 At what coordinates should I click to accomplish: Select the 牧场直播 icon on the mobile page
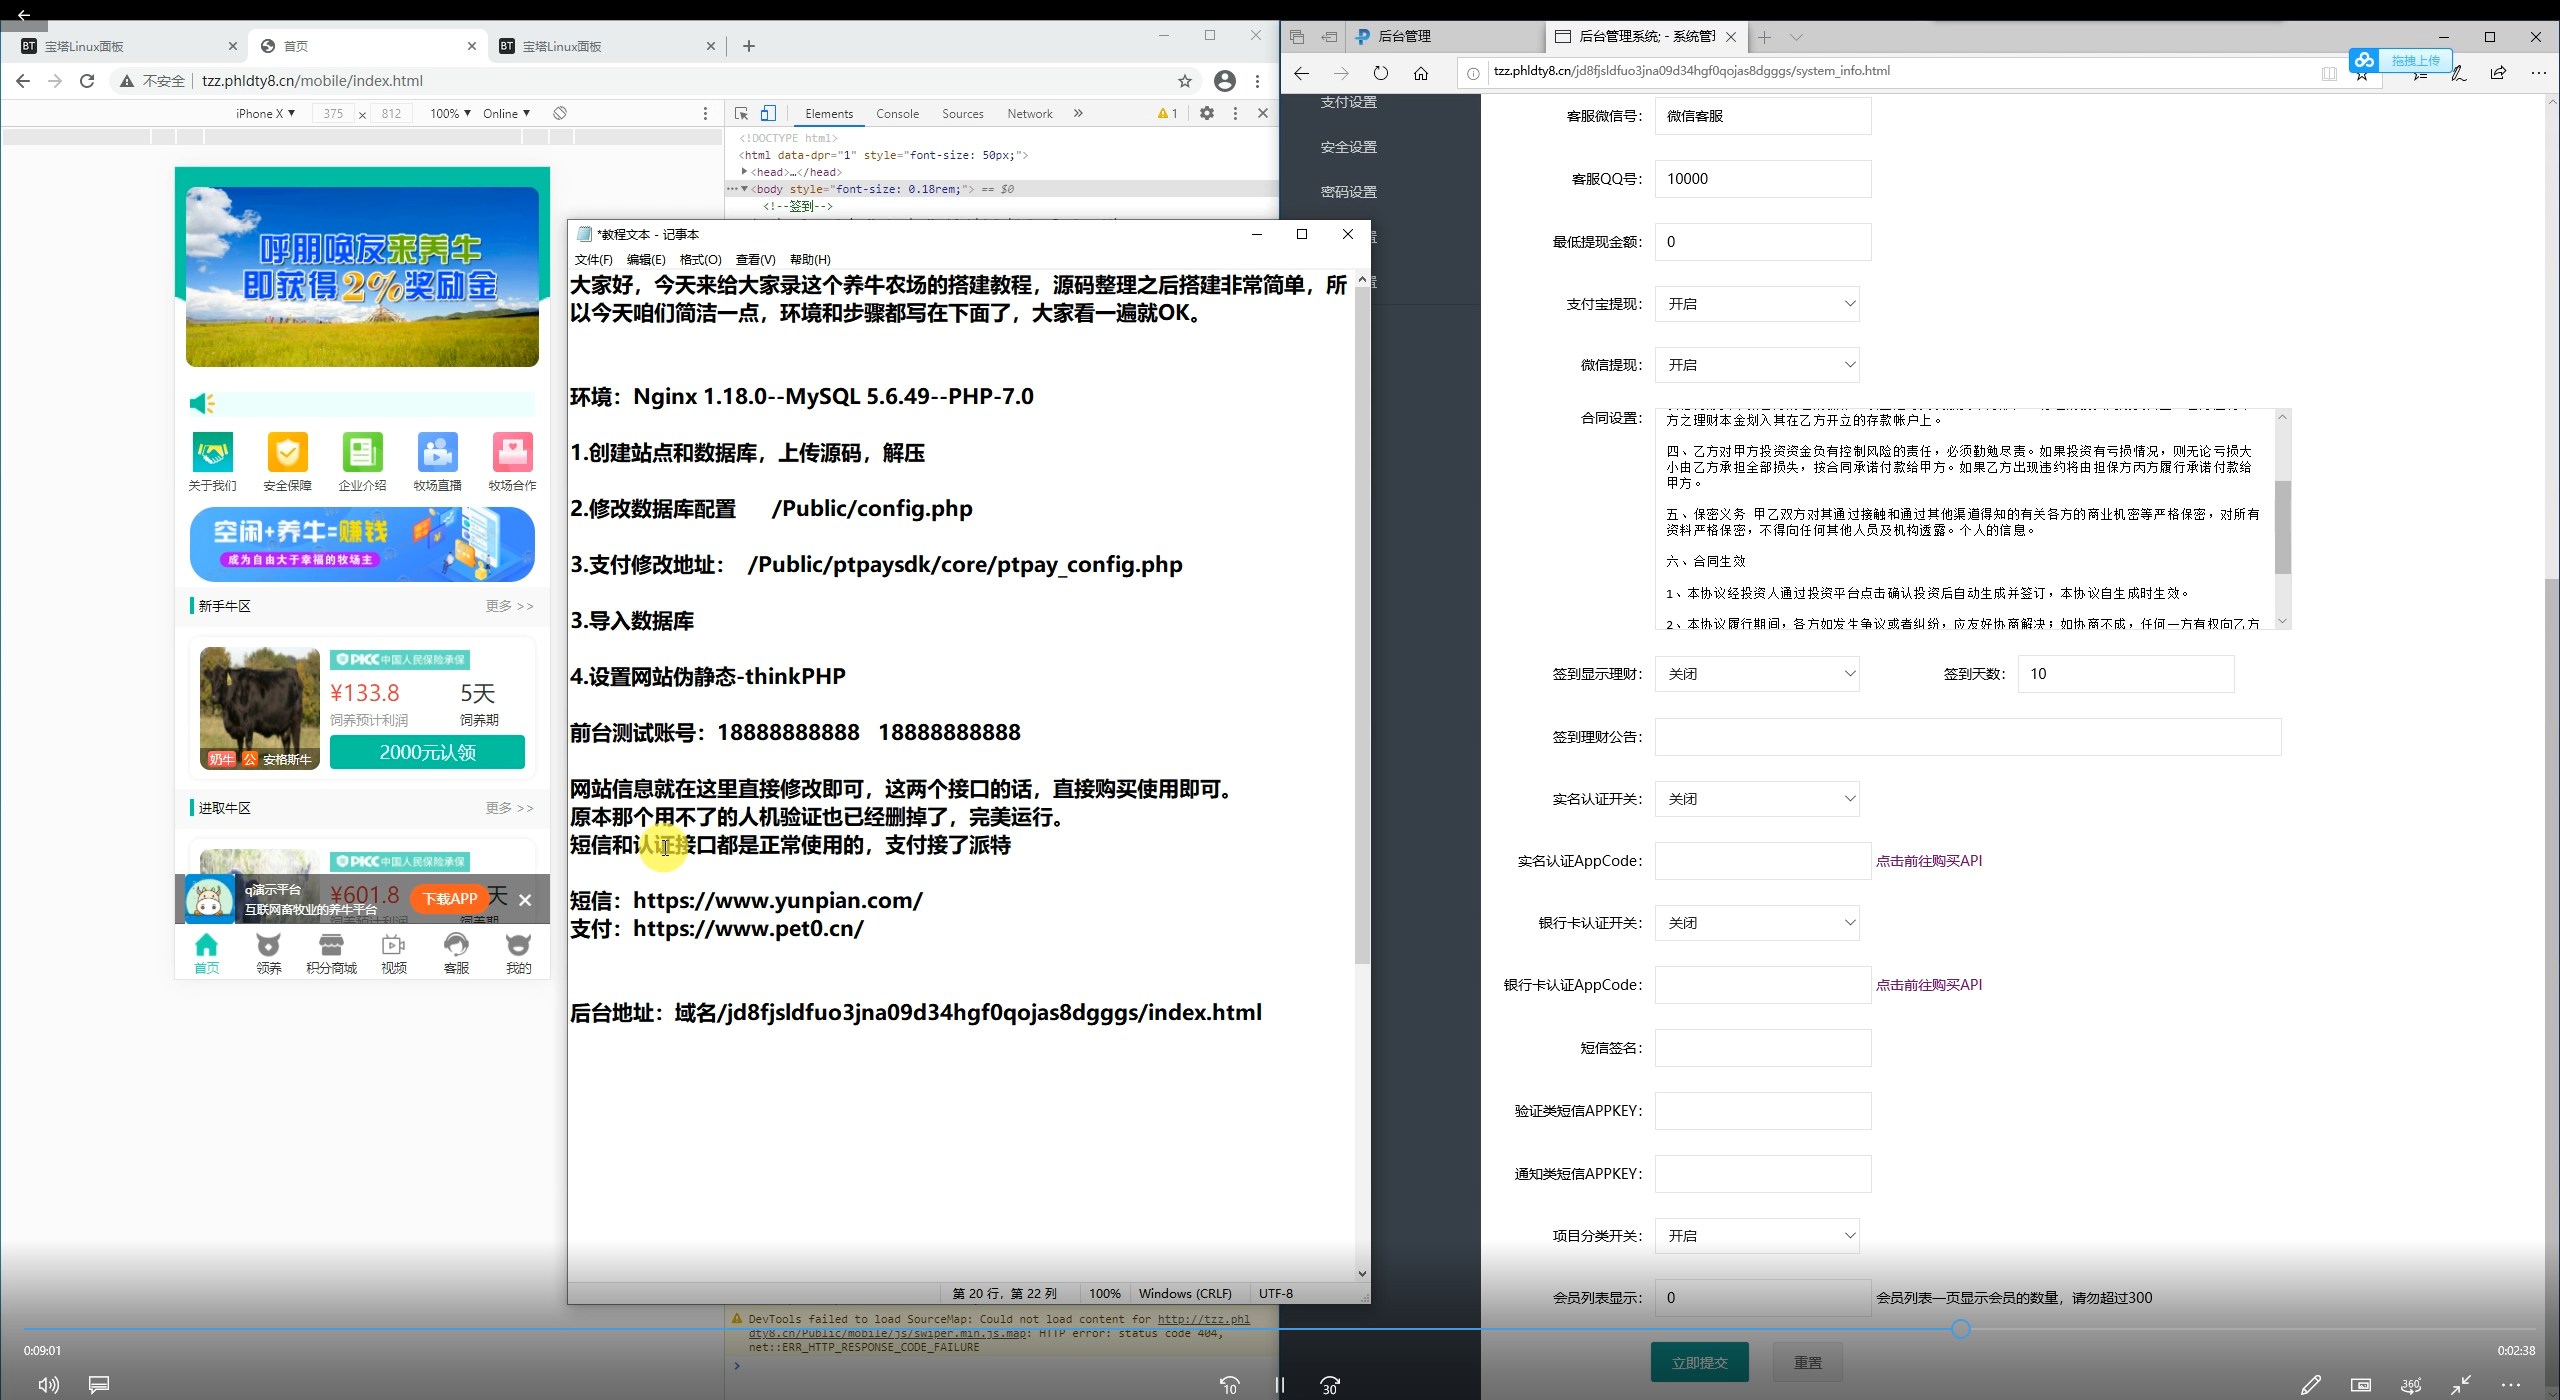click(x=437, y=452)
